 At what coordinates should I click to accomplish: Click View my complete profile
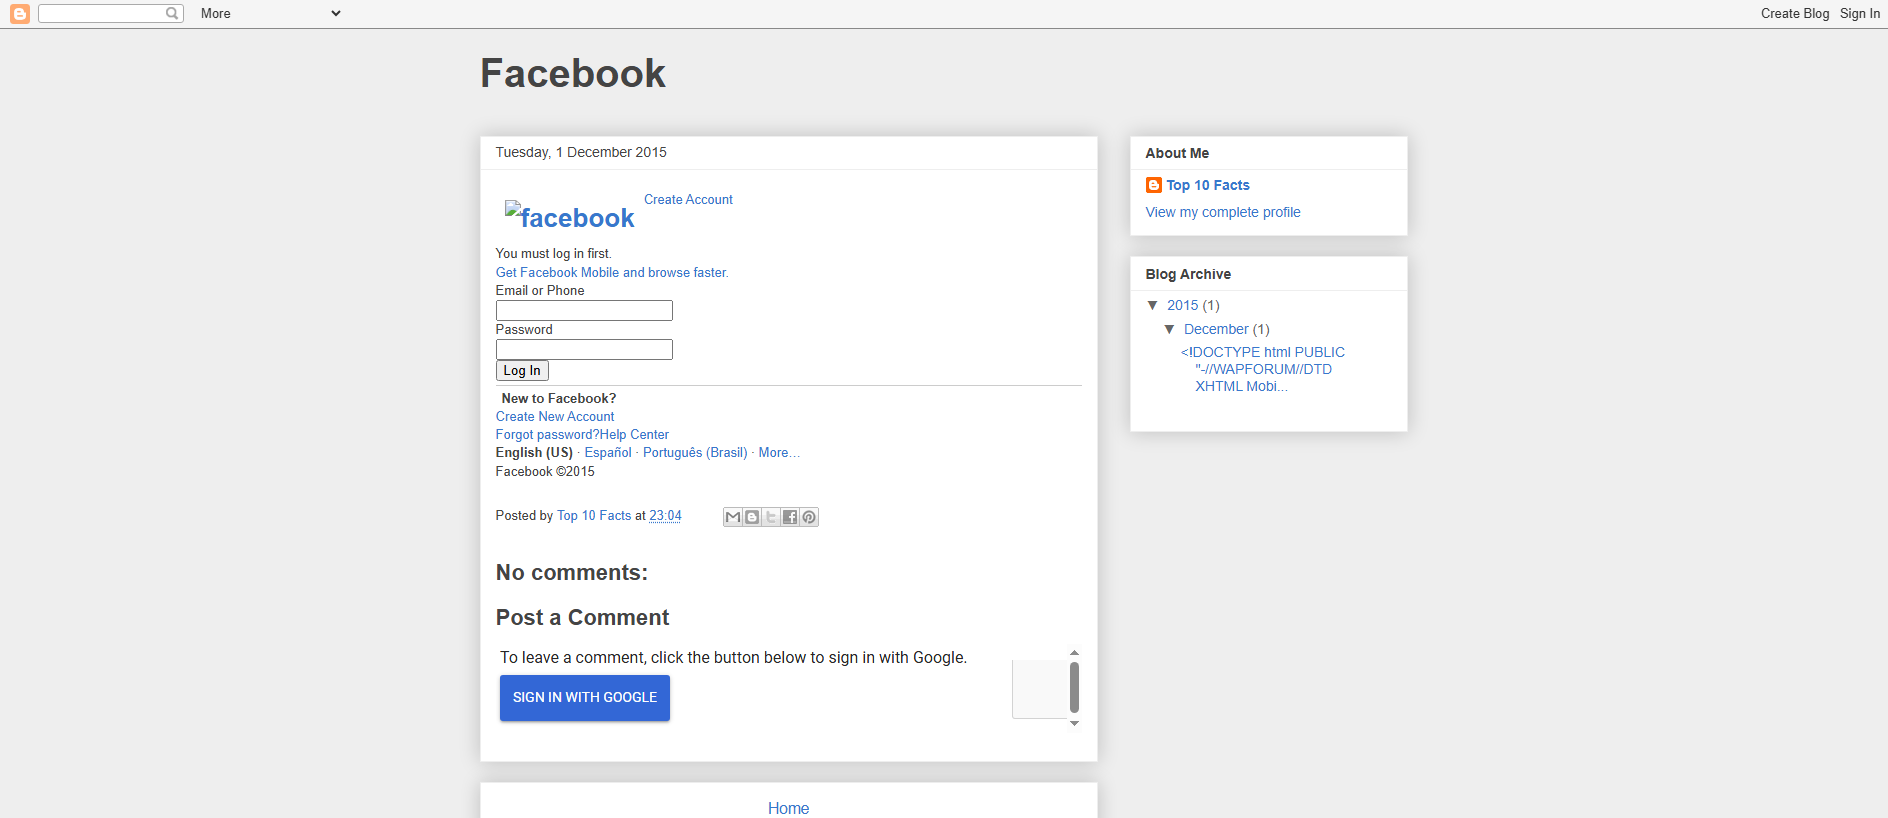coord(1223,212)
